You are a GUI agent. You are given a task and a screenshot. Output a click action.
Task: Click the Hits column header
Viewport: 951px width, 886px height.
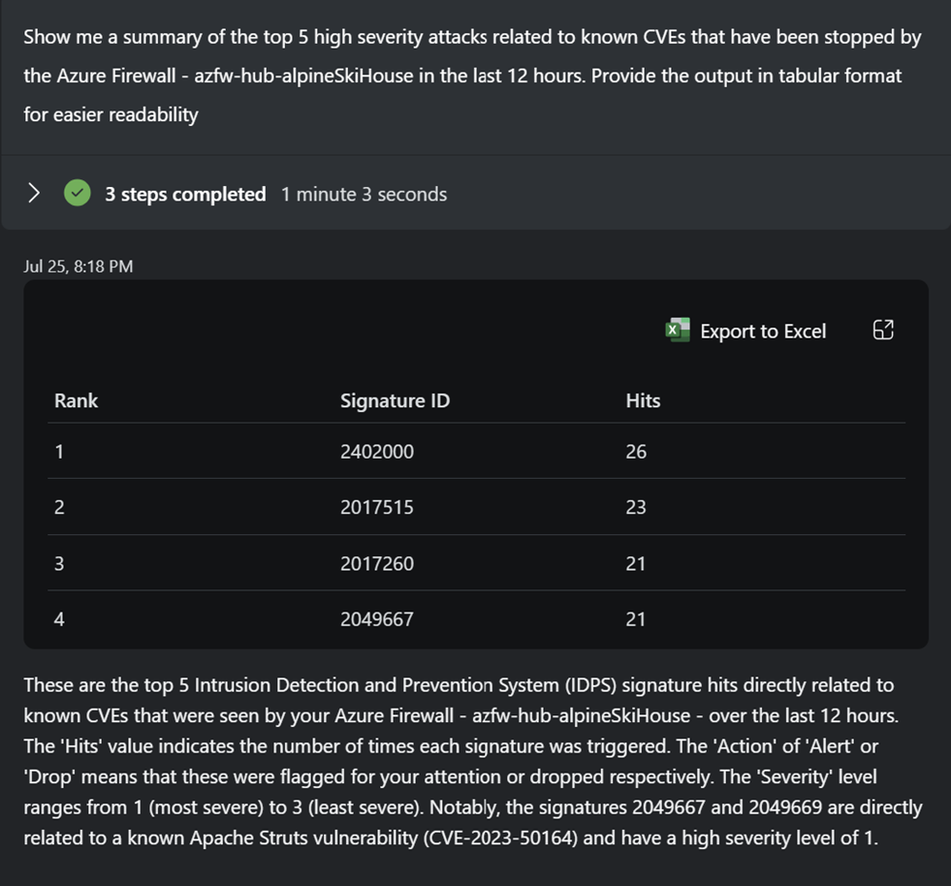pyautogui.click(x=643, y=401)
